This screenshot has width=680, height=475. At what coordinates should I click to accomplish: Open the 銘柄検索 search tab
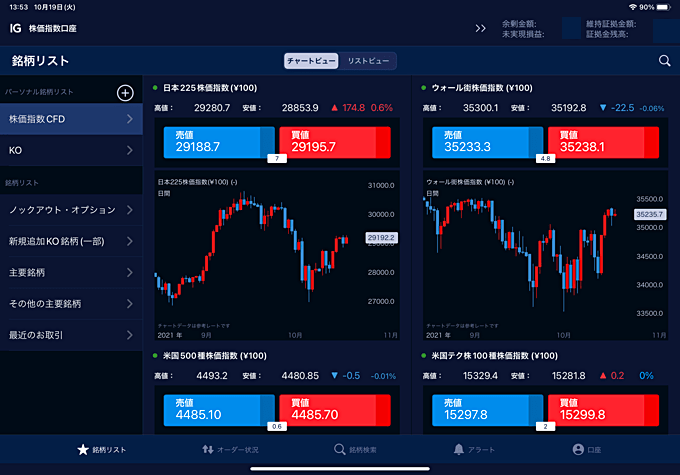tap(356, 450)
